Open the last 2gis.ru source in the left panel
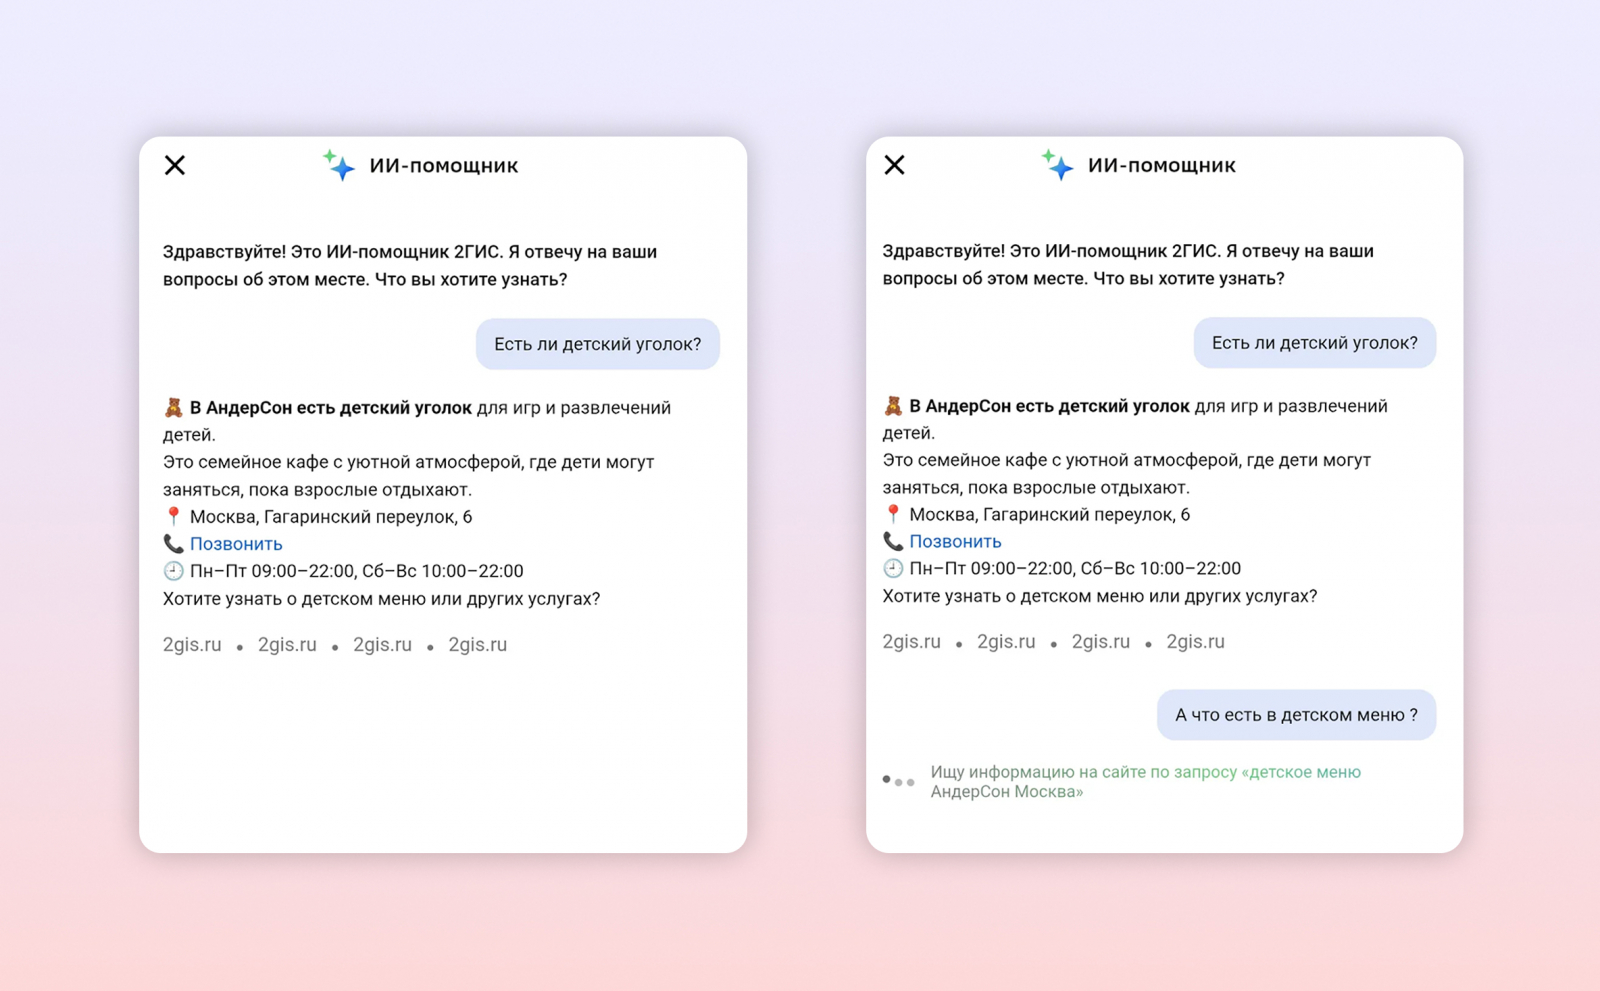Image resolution: width=1600 pixels, height=991 pixels. click(x=477, y=645)
